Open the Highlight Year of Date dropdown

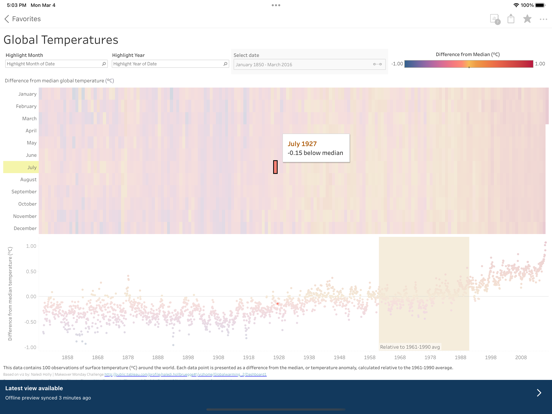(170, 64)
